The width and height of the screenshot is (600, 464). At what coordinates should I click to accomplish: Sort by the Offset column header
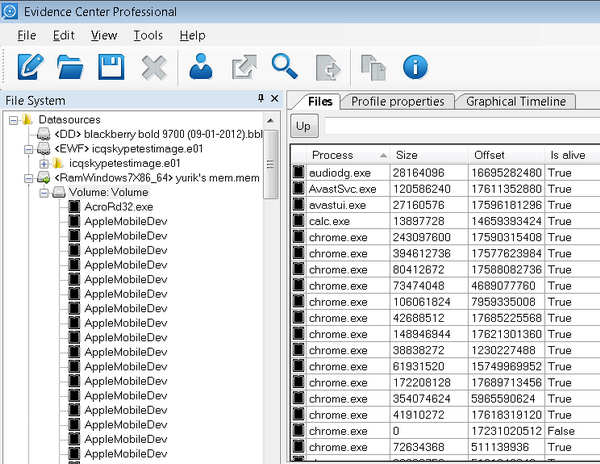(489, 155)
